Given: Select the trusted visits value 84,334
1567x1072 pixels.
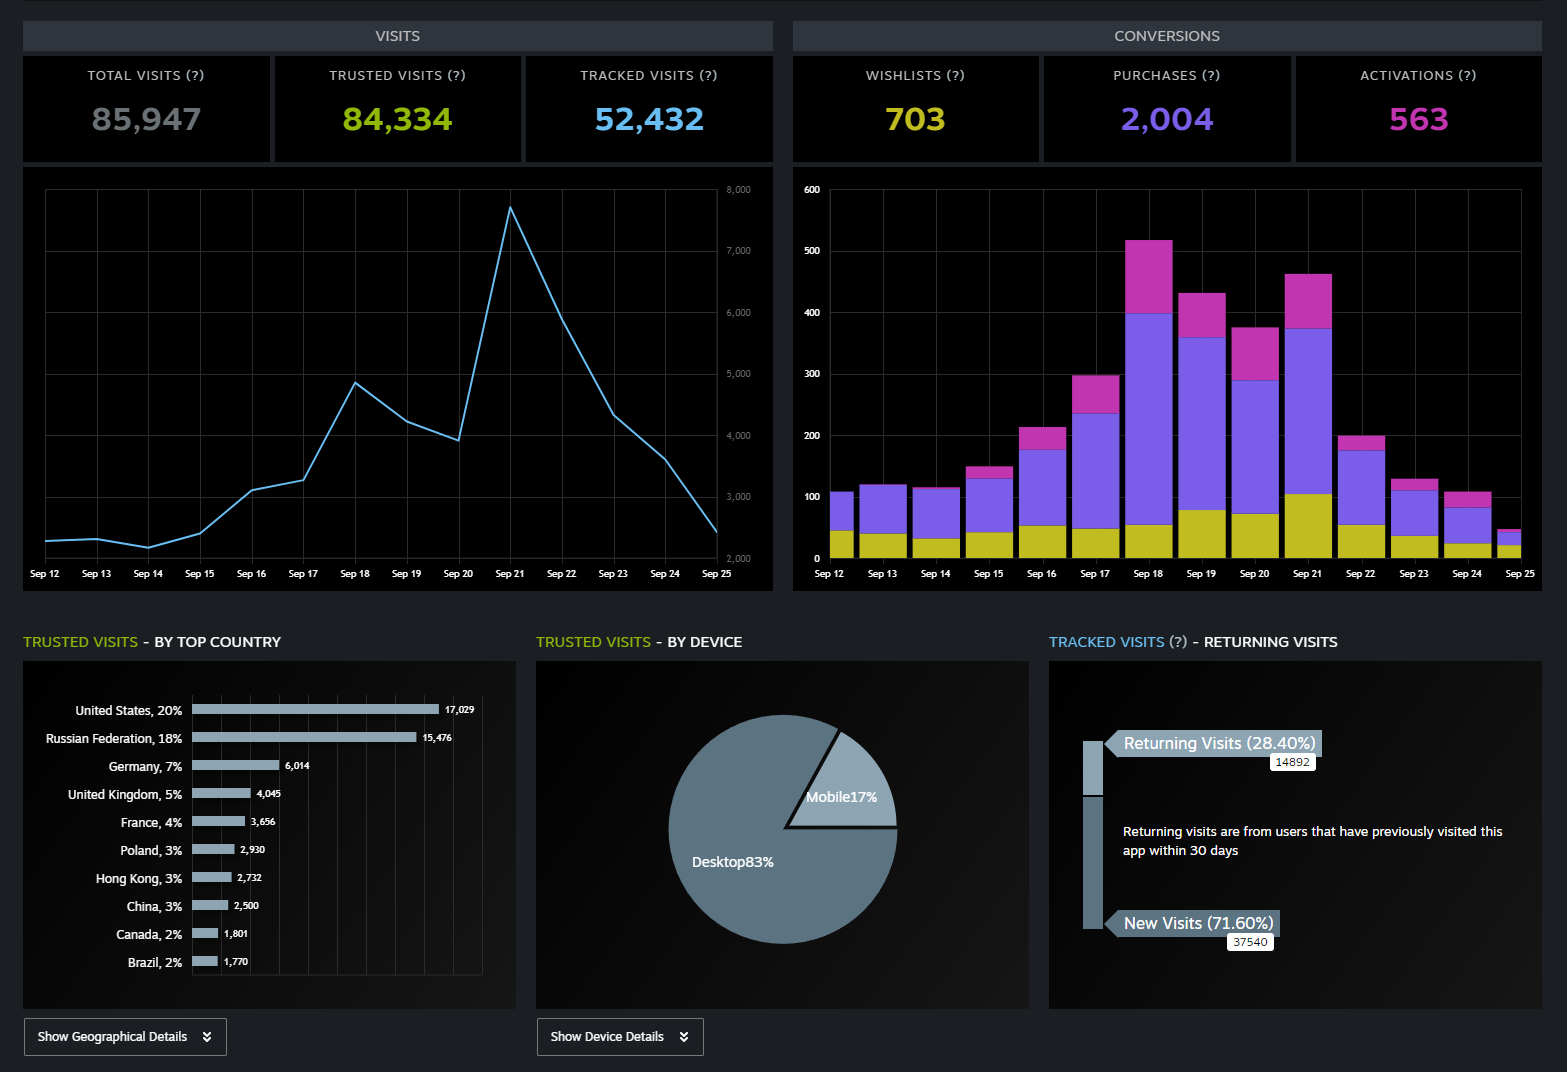Looking at the screenshot, I should (398, 120).
